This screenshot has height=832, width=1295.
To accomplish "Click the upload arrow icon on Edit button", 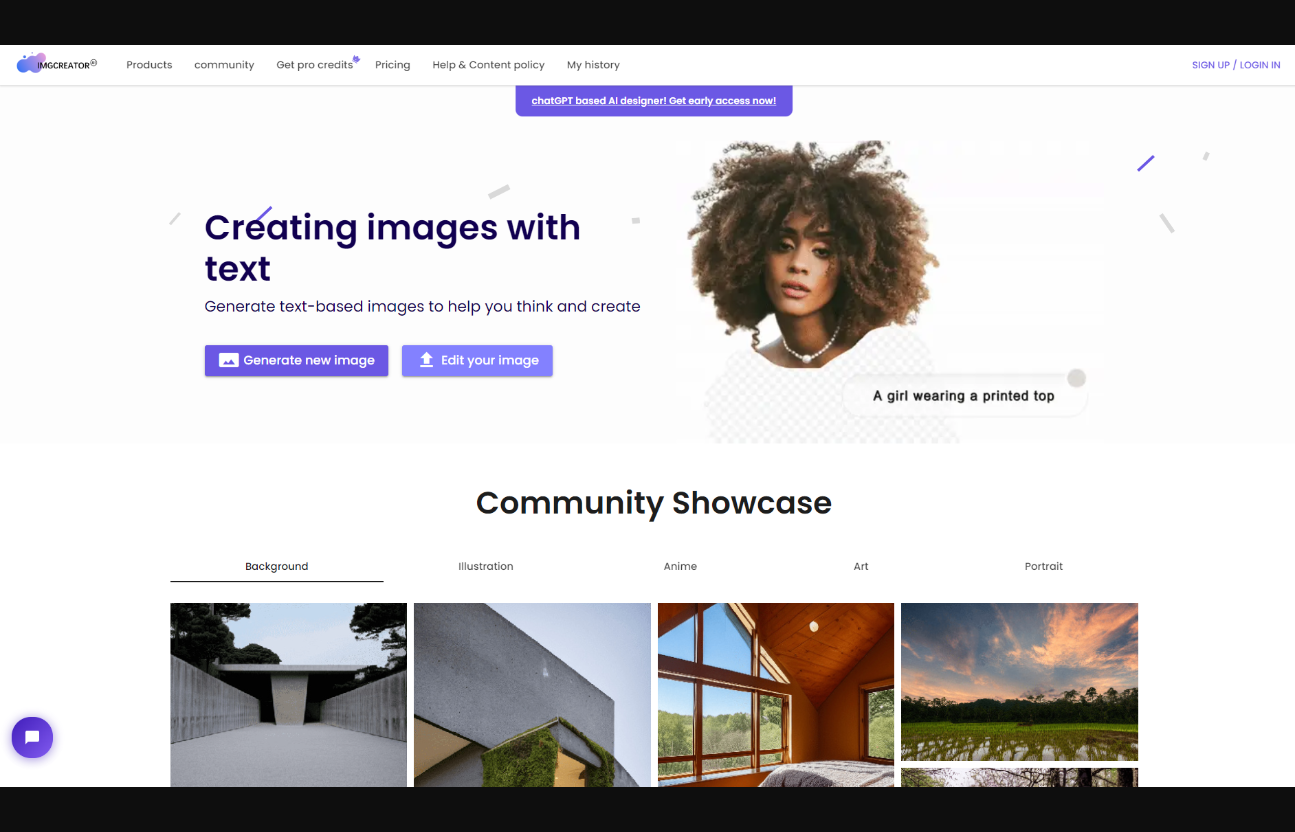I will [x=426, y=361].
